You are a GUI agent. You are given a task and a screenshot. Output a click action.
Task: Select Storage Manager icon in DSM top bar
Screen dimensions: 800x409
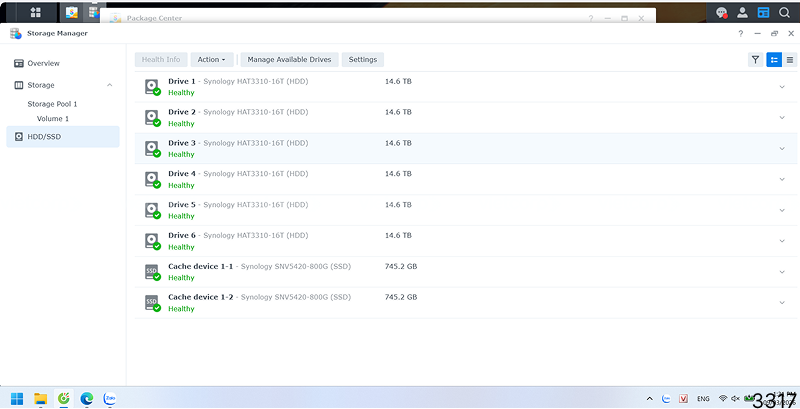(93, 12)
